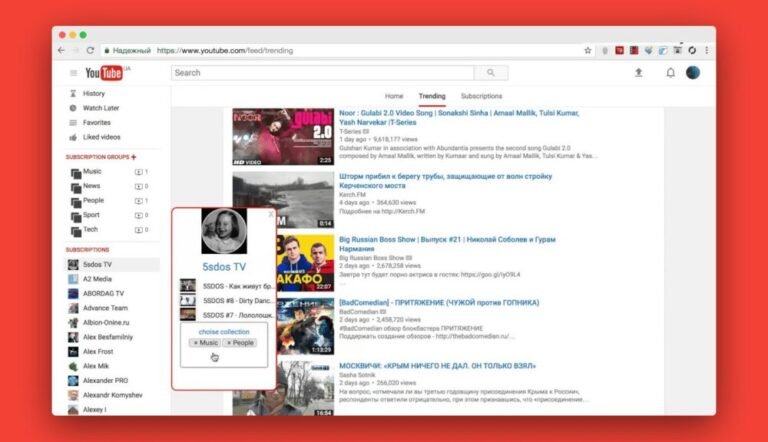Click the browser address bar URL
Image resolution: width=768 pixels, height=442 pixels.
(225, 50)
